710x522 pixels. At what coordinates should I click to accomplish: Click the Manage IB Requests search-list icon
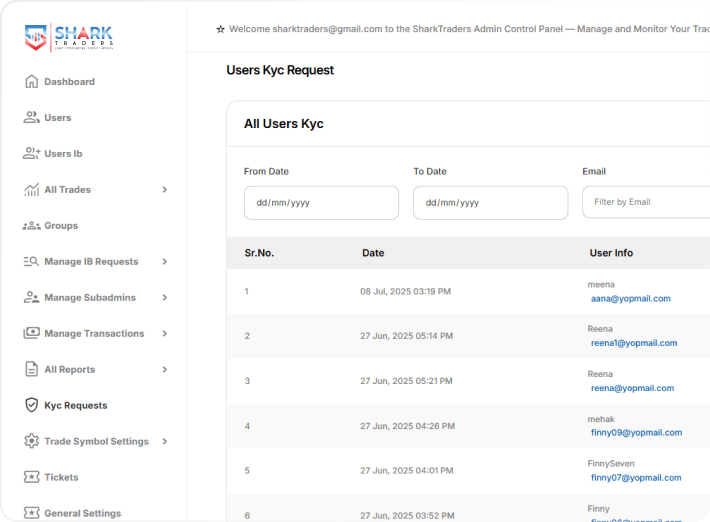[x=31, y=261]
